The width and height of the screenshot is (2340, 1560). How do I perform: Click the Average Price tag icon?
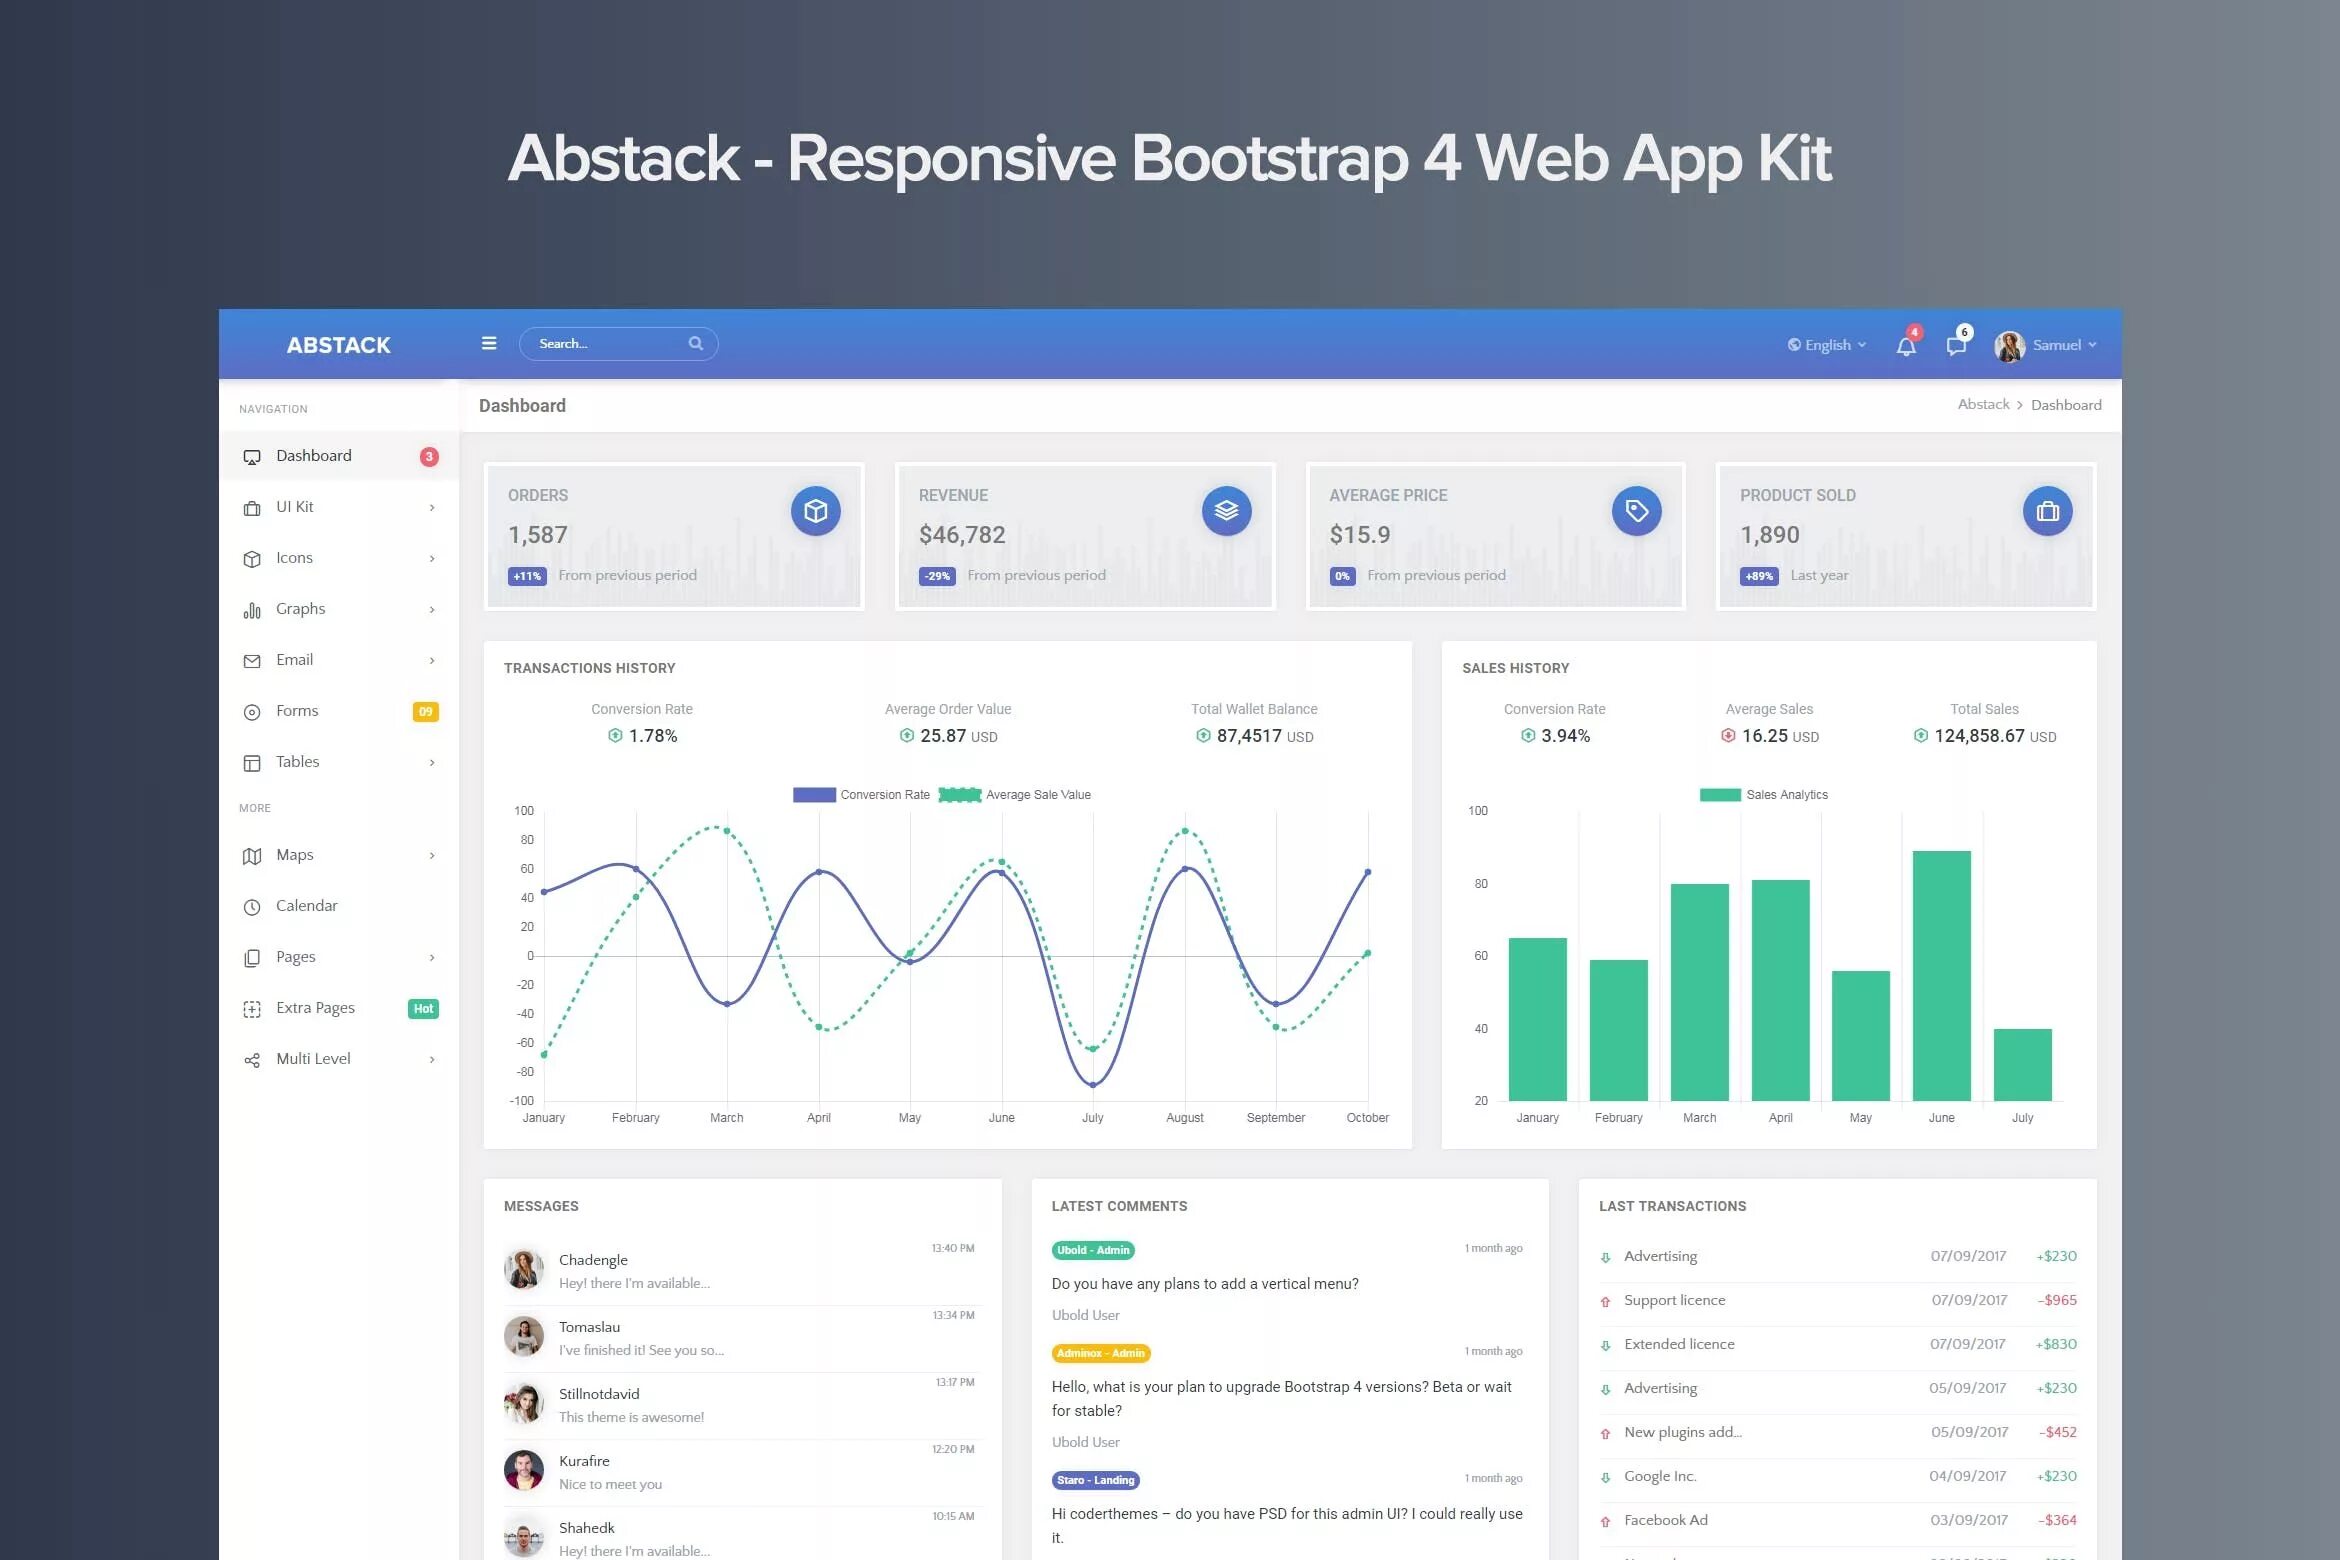(1636, 511)
